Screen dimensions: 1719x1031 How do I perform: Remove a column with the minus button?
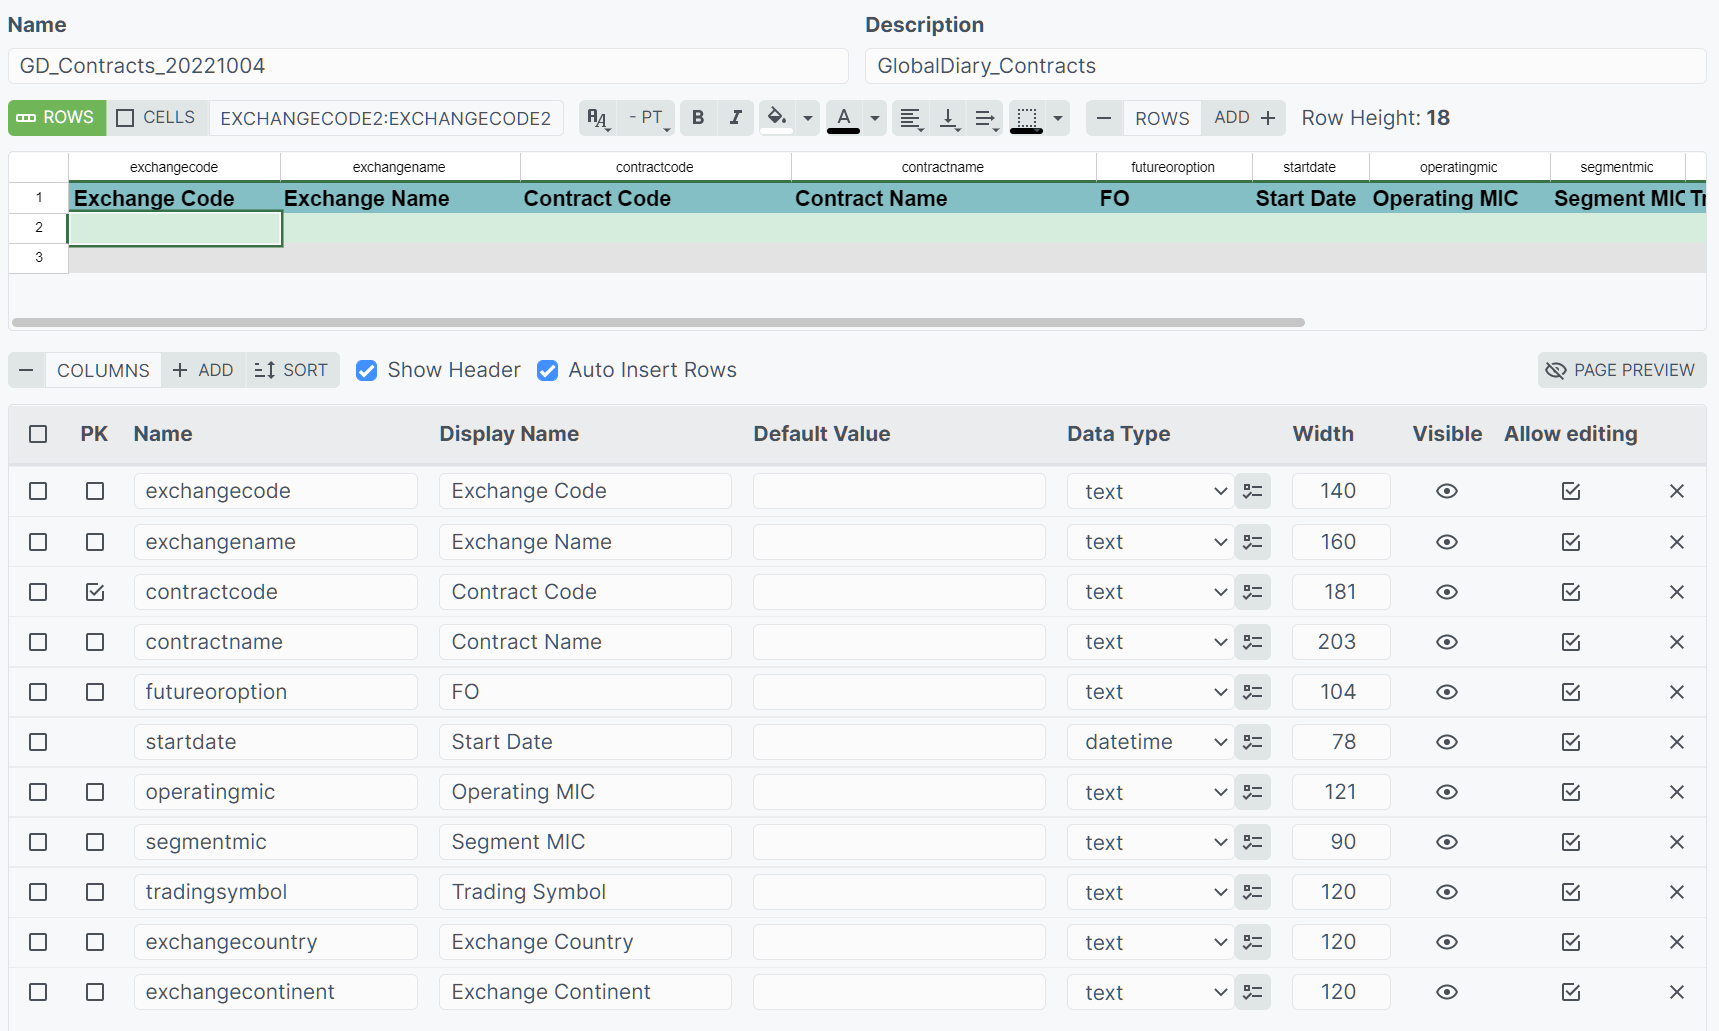(x=27, y=370)
